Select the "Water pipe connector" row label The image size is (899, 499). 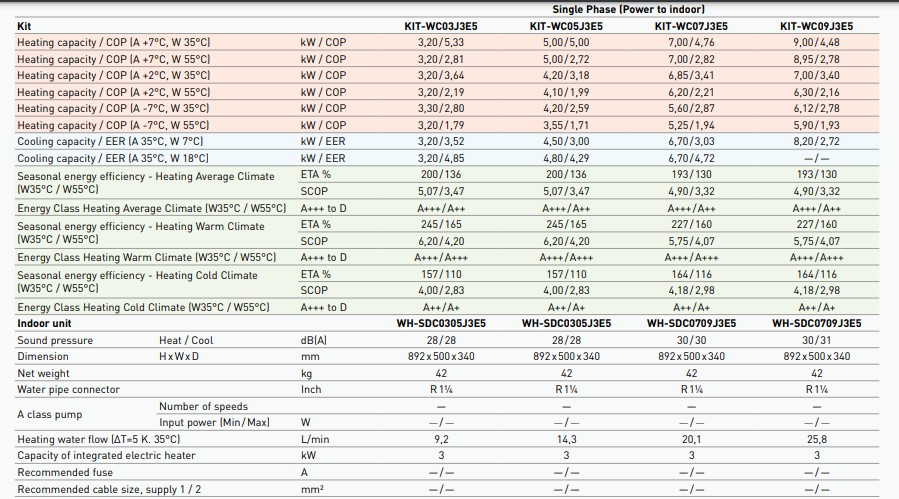[68, 390]
